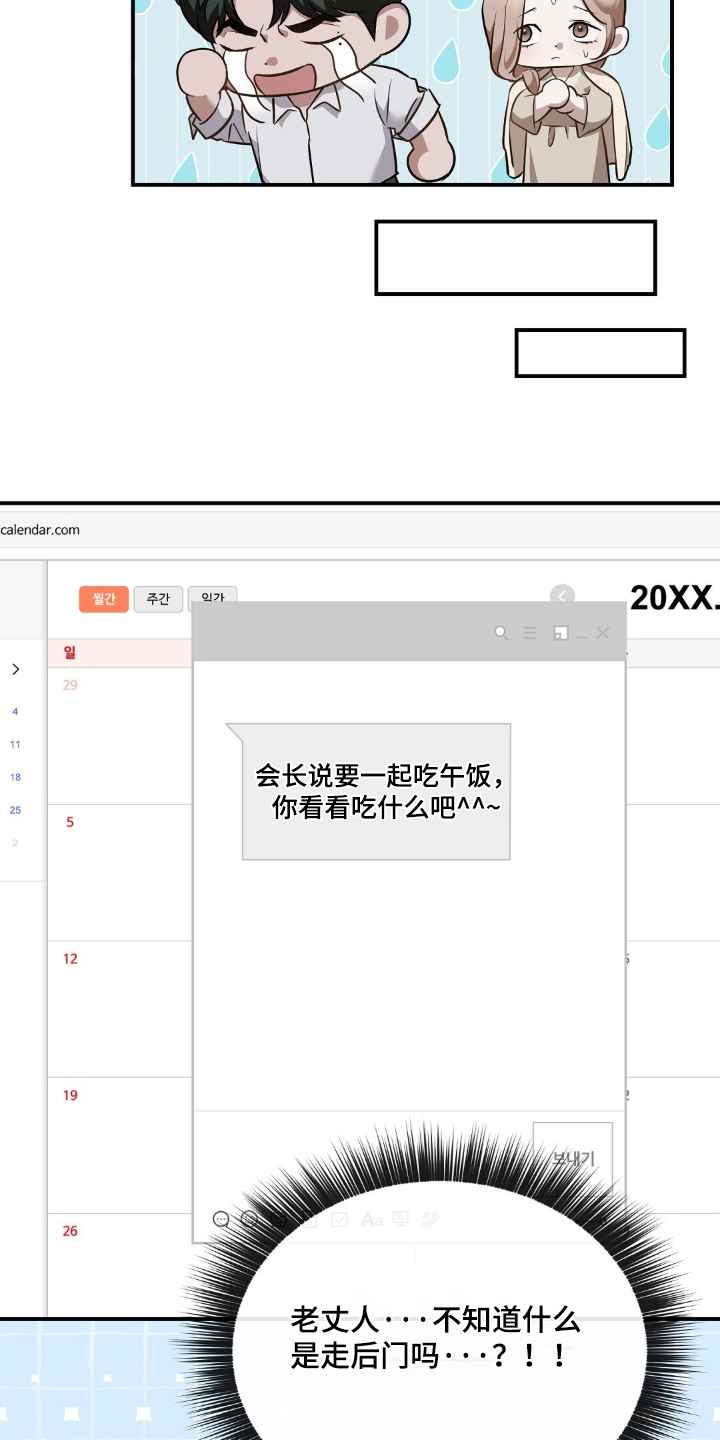
Task: Select calendar date 5
Action: [x=70, y=822]
